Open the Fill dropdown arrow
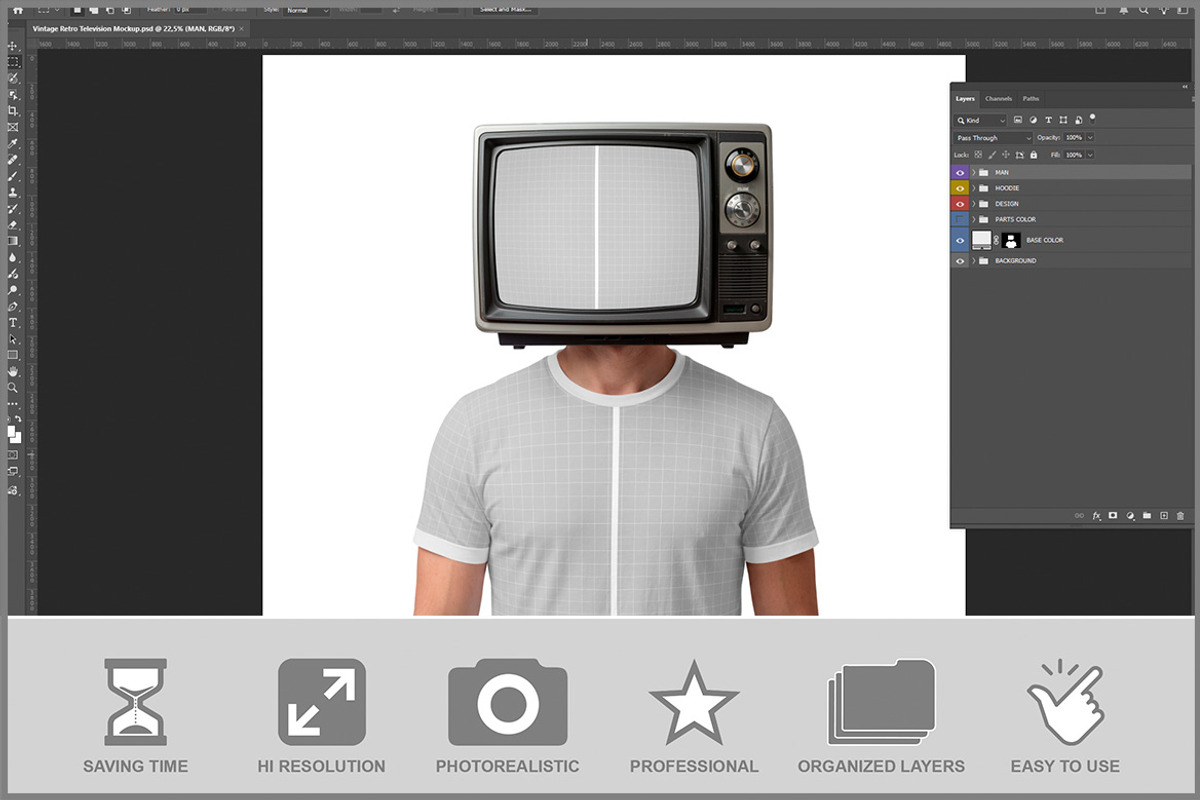 (1090, 155)
